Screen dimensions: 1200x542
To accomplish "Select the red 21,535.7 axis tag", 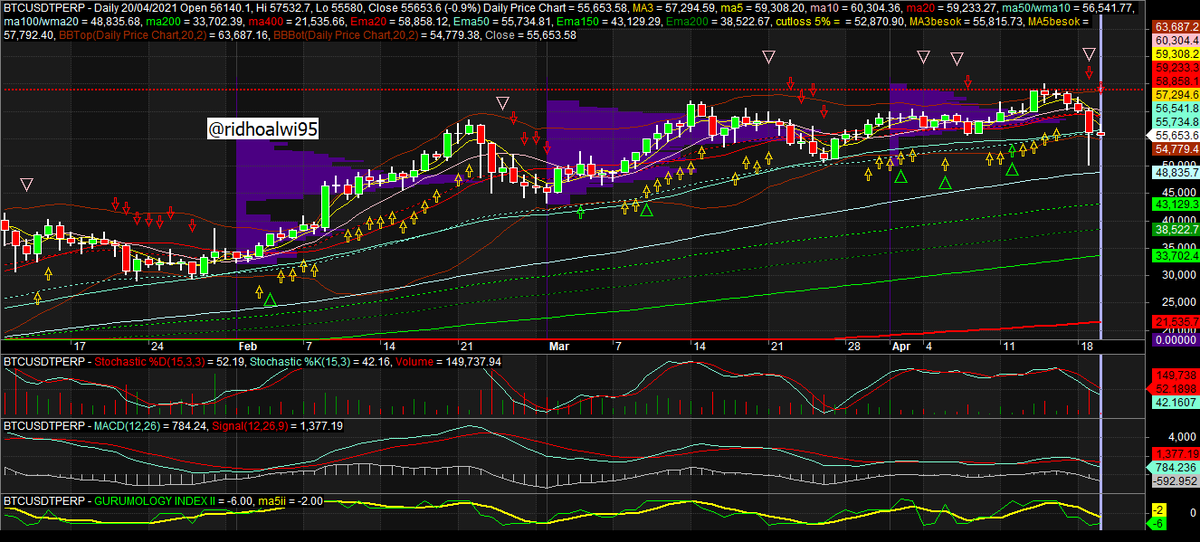I will [x=1176, y=322].
